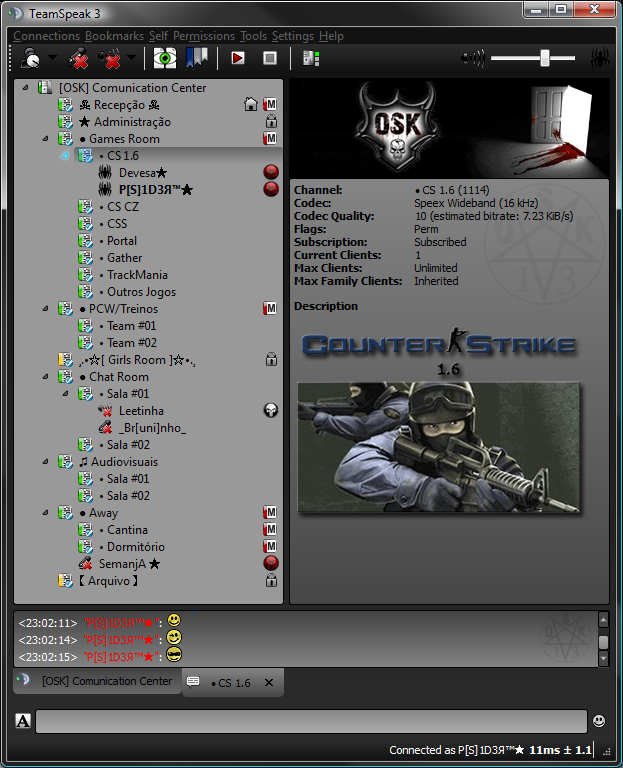
Task: Click the subscribe all channels eye icon
Action: pyautogui.click(x=165, y=58)
